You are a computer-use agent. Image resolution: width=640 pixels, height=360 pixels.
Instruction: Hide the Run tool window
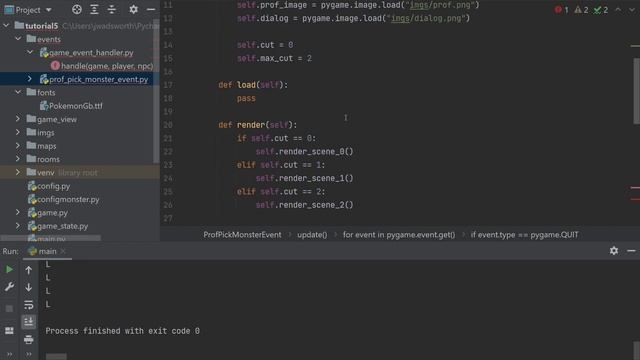pos(631,251)
